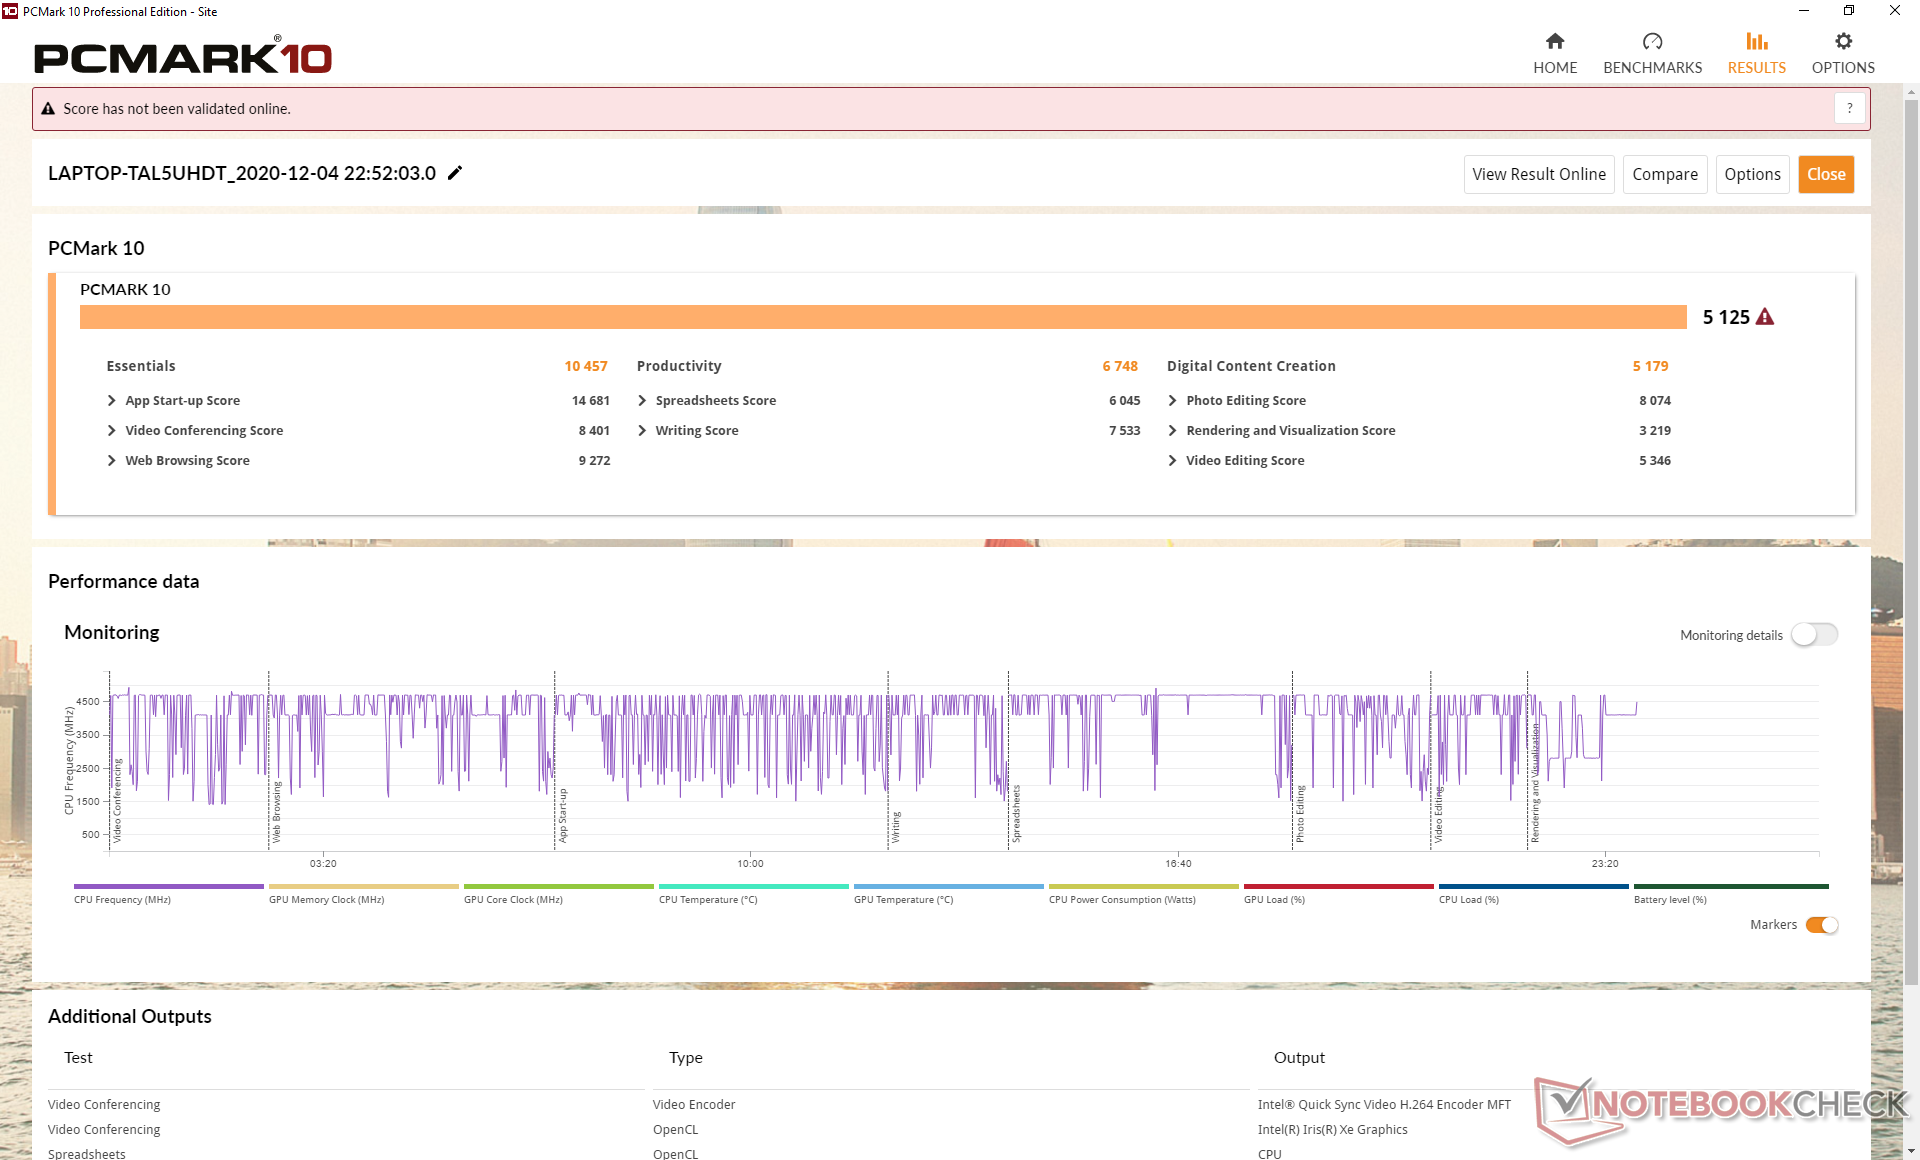Open the Options gear icon
The width and height of the screenshot is (1920, 1160).
1843,41
